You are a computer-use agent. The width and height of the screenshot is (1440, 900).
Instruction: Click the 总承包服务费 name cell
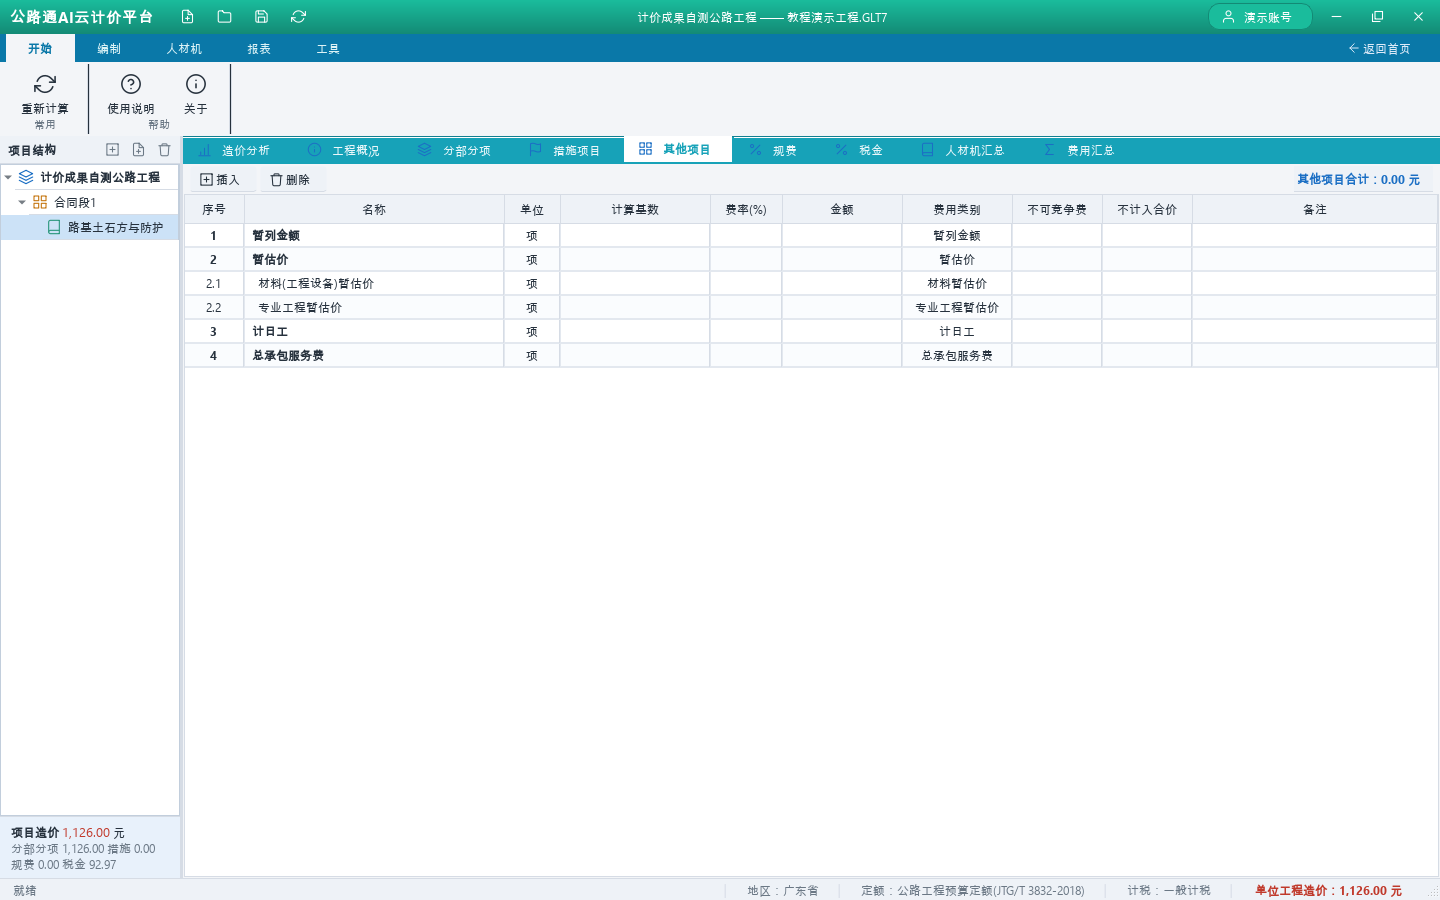click(374, 355)
